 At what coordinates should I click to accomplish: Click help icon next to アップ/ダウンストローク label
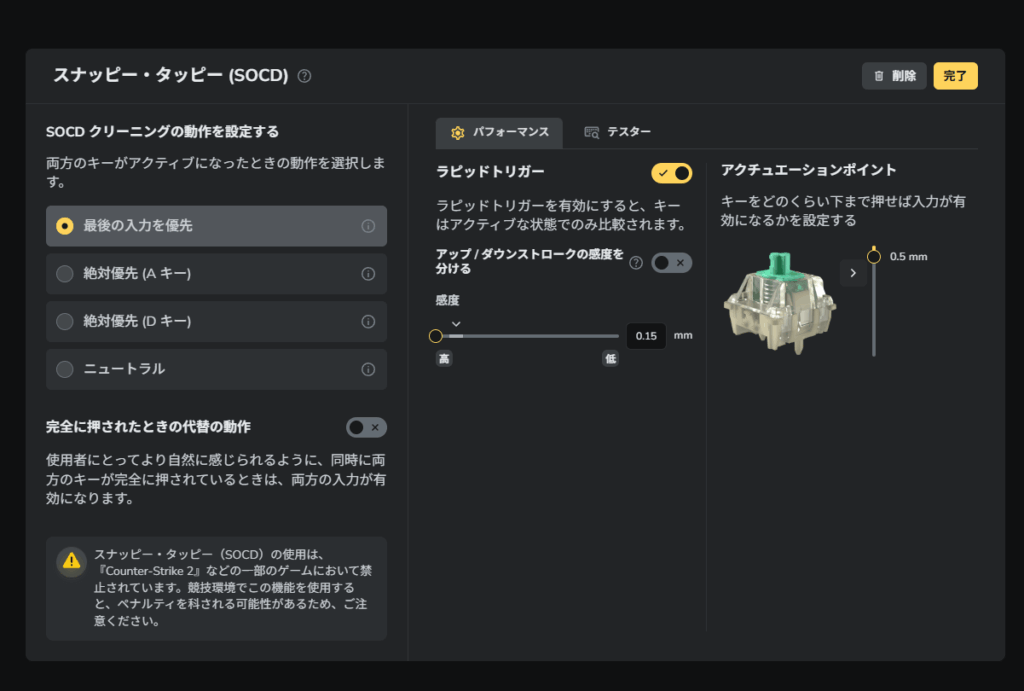tap(636, 263)
